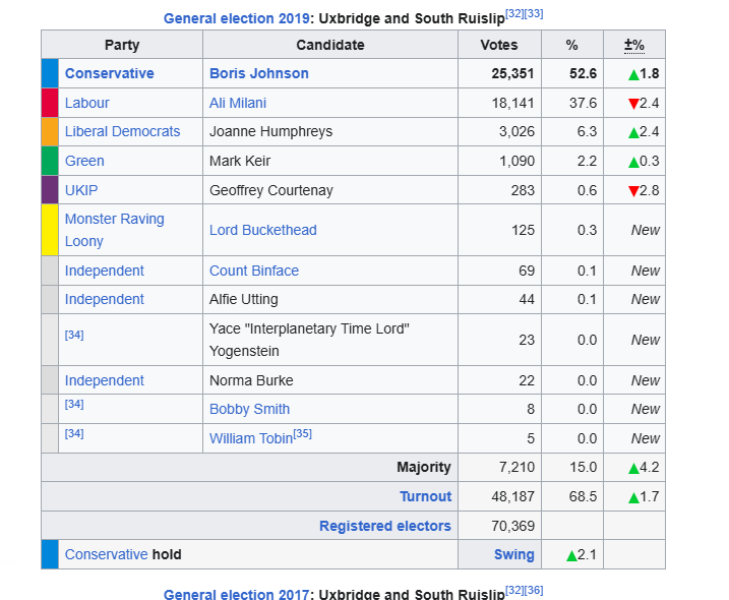This screenshot has height=600, width=729.
Task: Open the Boris Johnson candidate link
Action: [259, 73]
